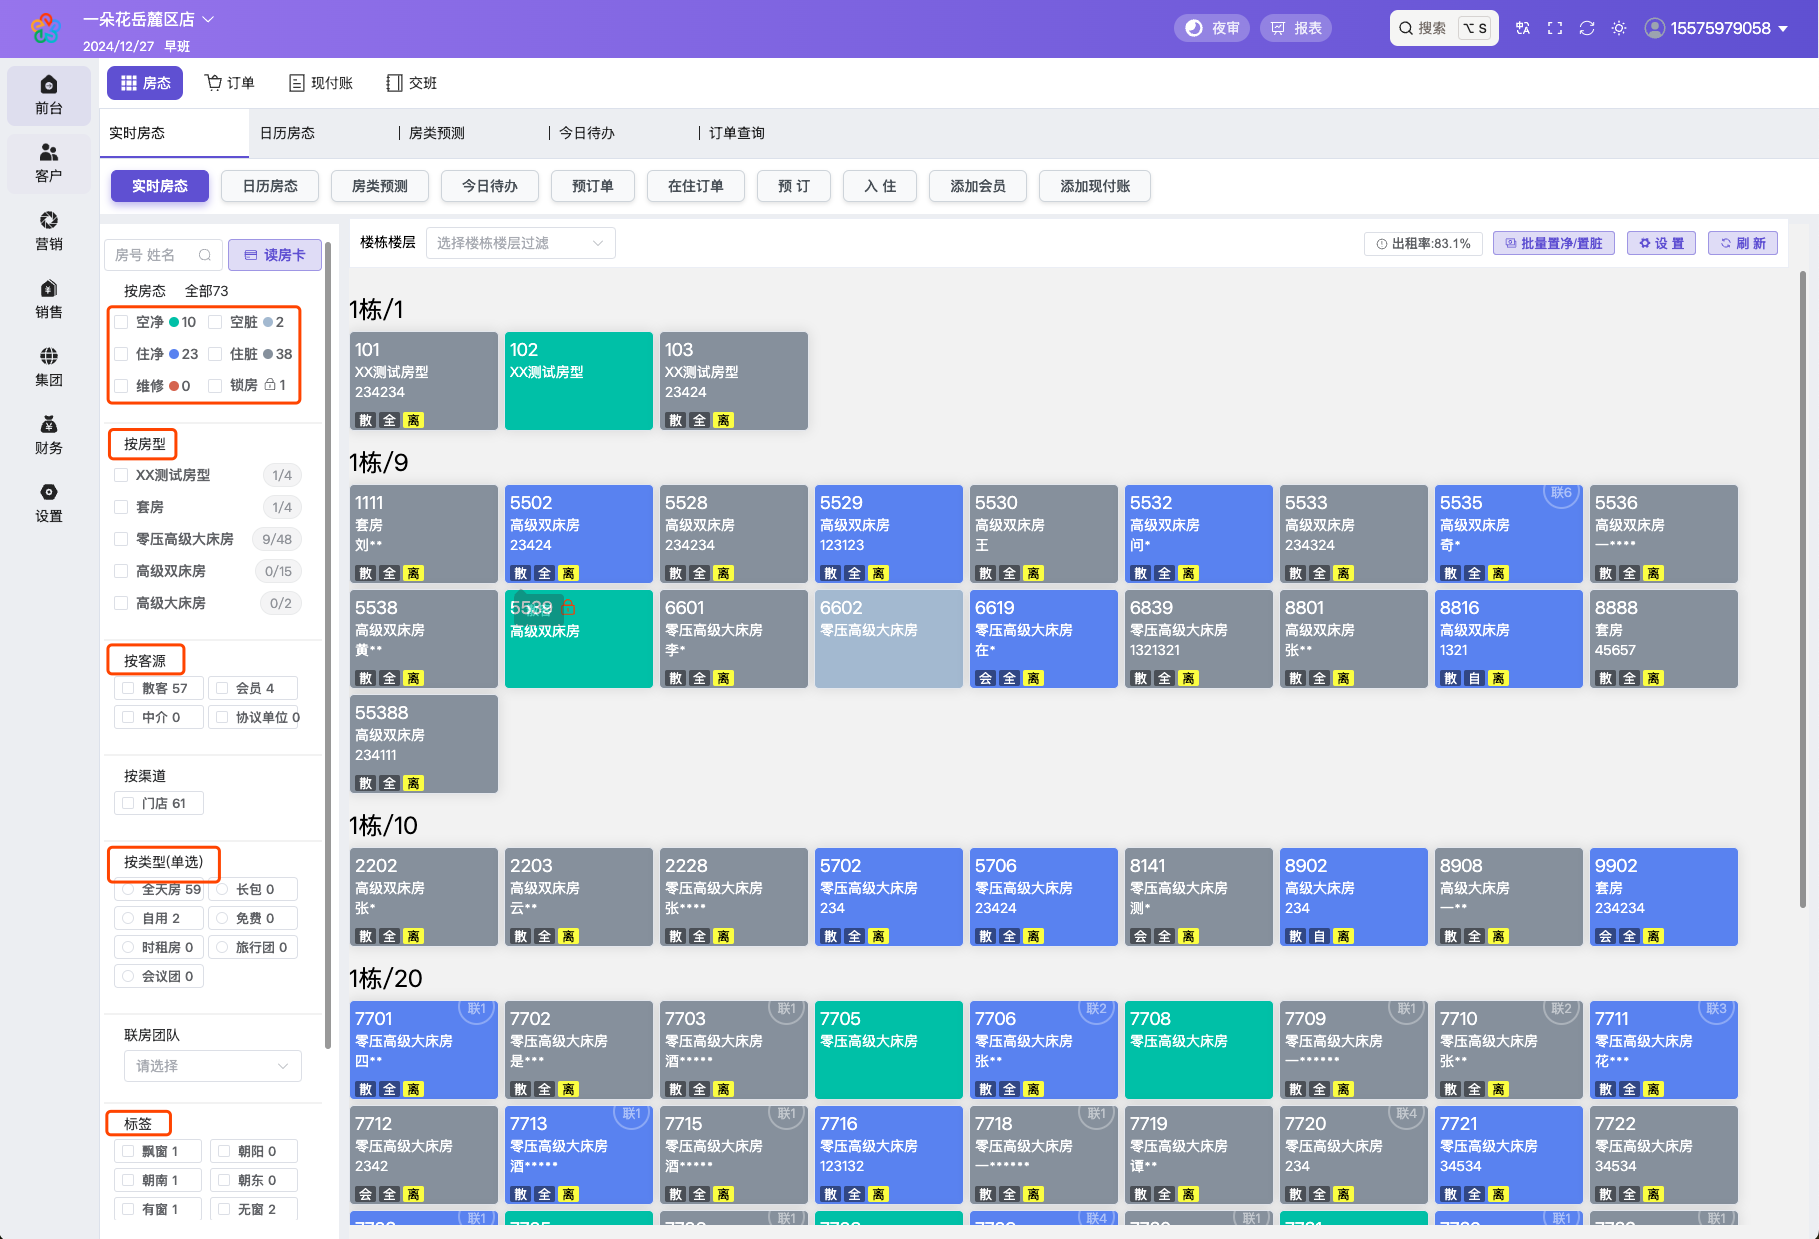Click the translate language icon
Viewport: 1819px width, 1239px height.
[x=1522, y=28]
